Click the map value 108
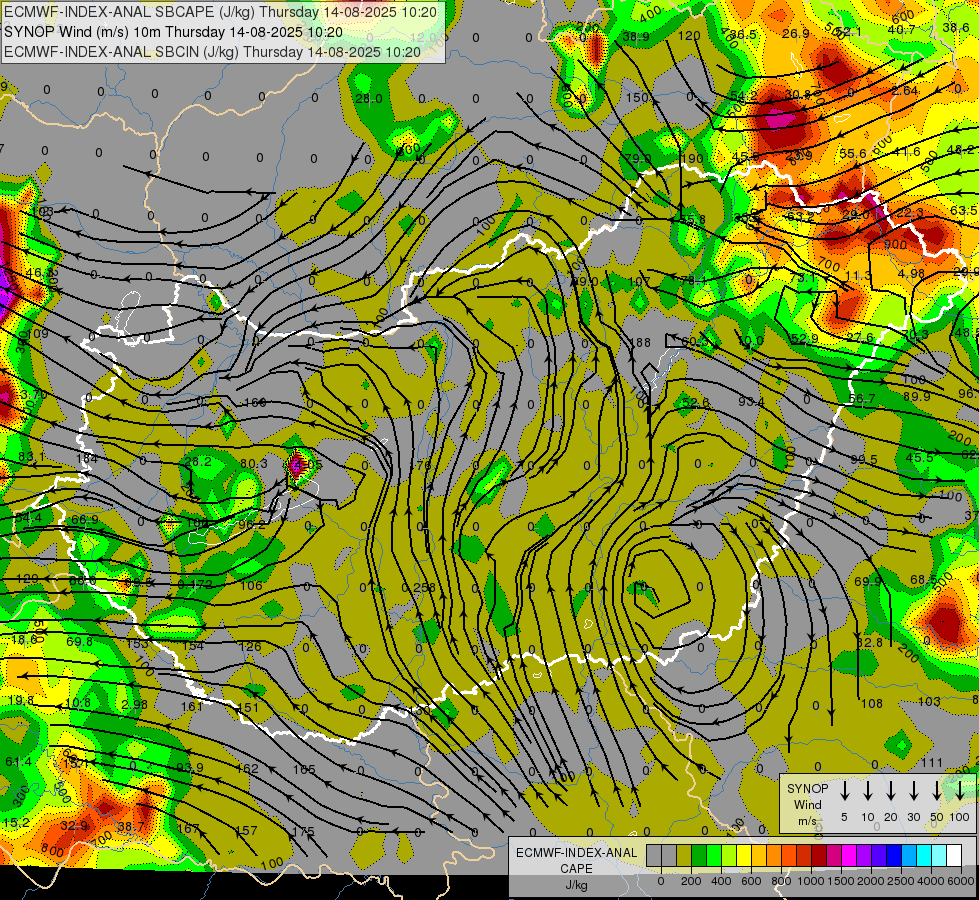This screenshot has height=900, width=979. click(x=872, y=704)
